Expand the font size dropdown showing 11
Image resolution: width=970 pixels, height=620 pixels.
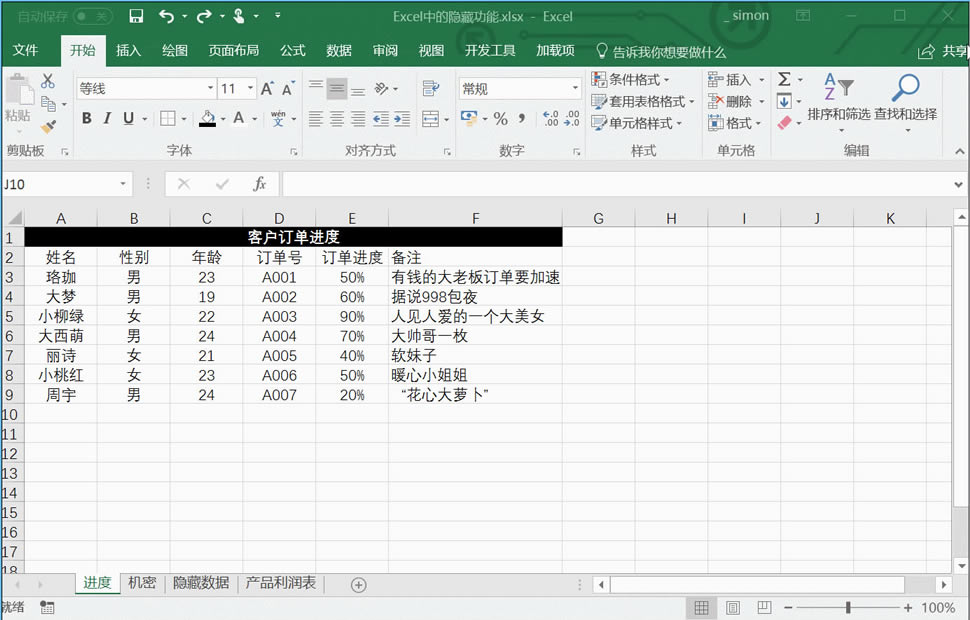tap(250, 87)
